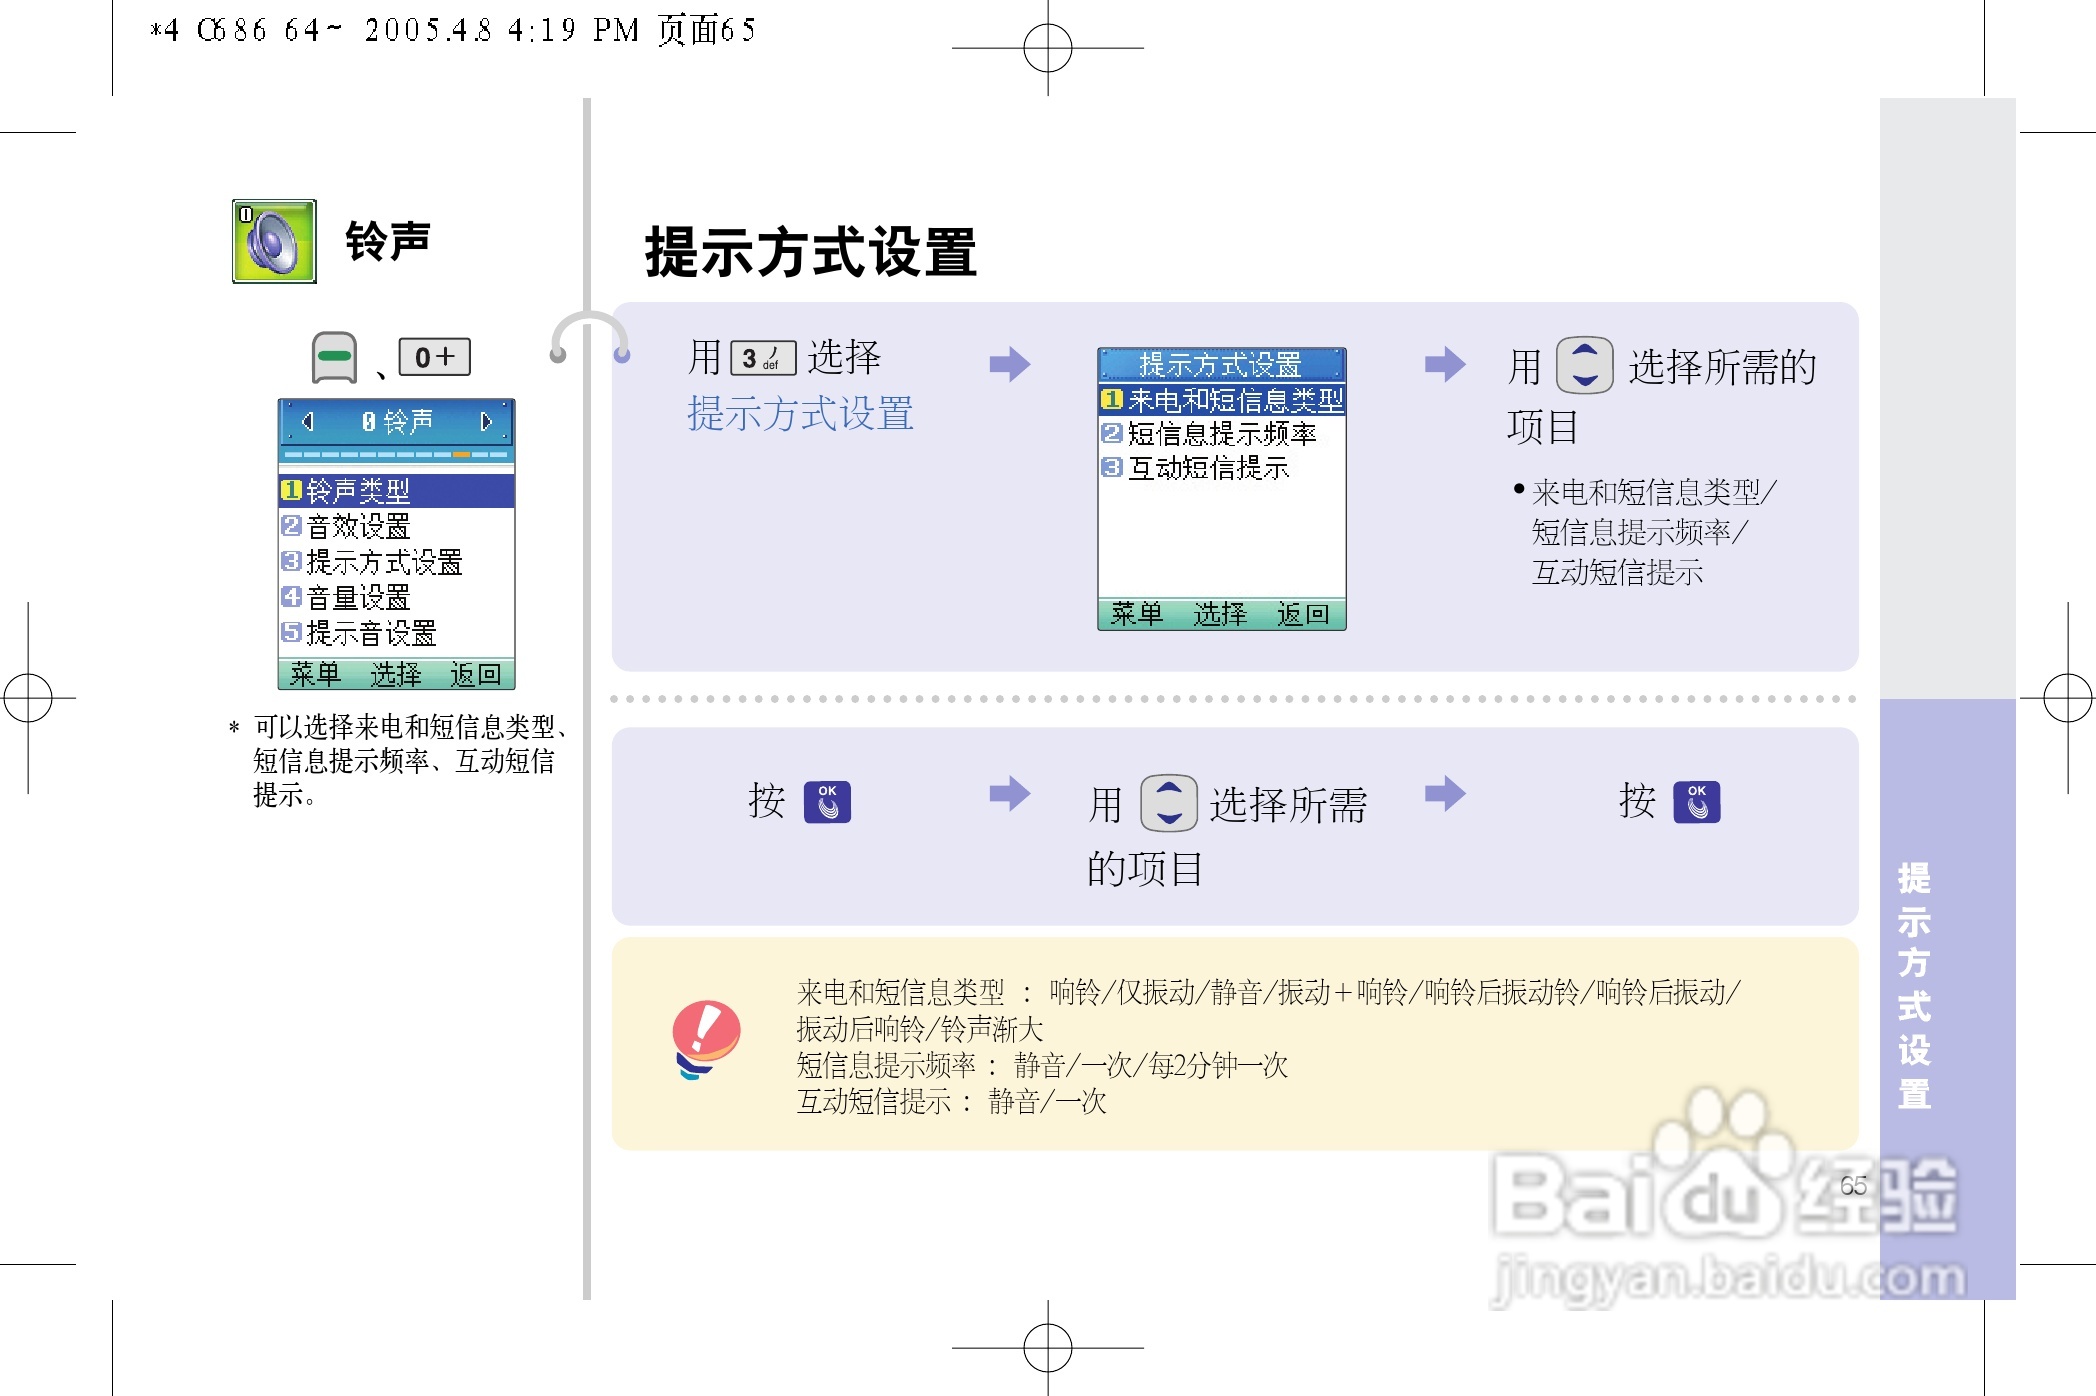
Task: Choose 短信息提示频率 option
Action: pyautogui.click(x=1221, y=434)
